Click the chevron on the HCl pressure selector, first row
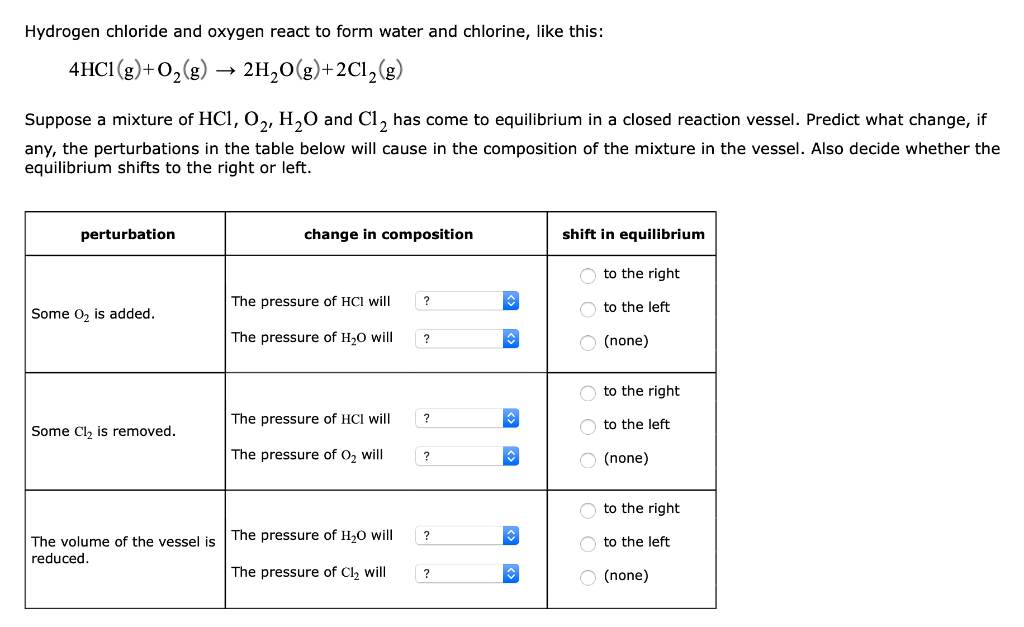Screen dimensions: 1024x627 click(510, 300)
